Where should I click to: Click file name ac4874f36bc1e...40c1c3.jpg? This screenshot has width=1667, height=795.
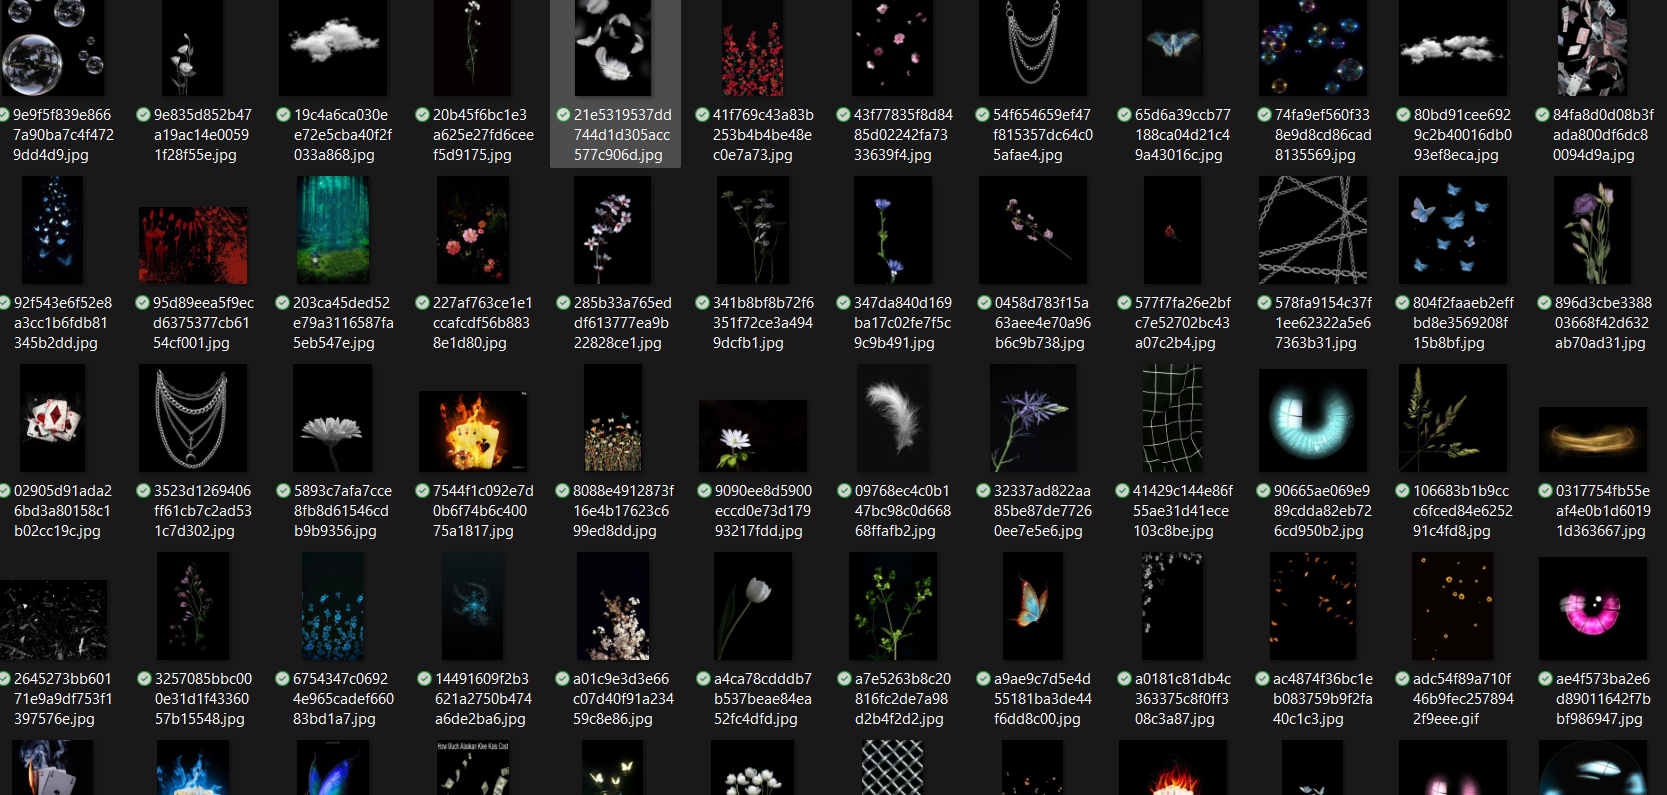(1322, 699)
